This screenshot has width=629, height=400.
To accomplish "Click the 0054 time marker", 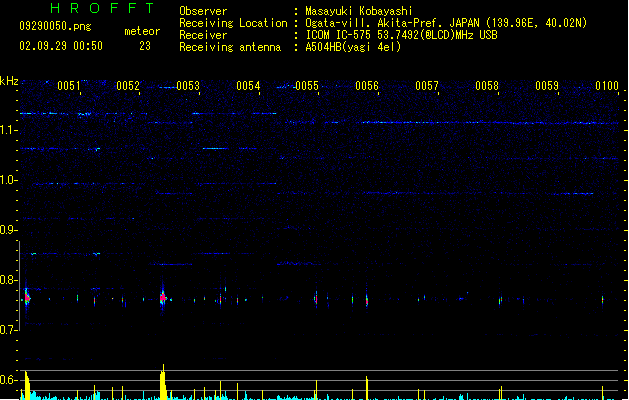I will pyautogui.click(x=248, y=86).
